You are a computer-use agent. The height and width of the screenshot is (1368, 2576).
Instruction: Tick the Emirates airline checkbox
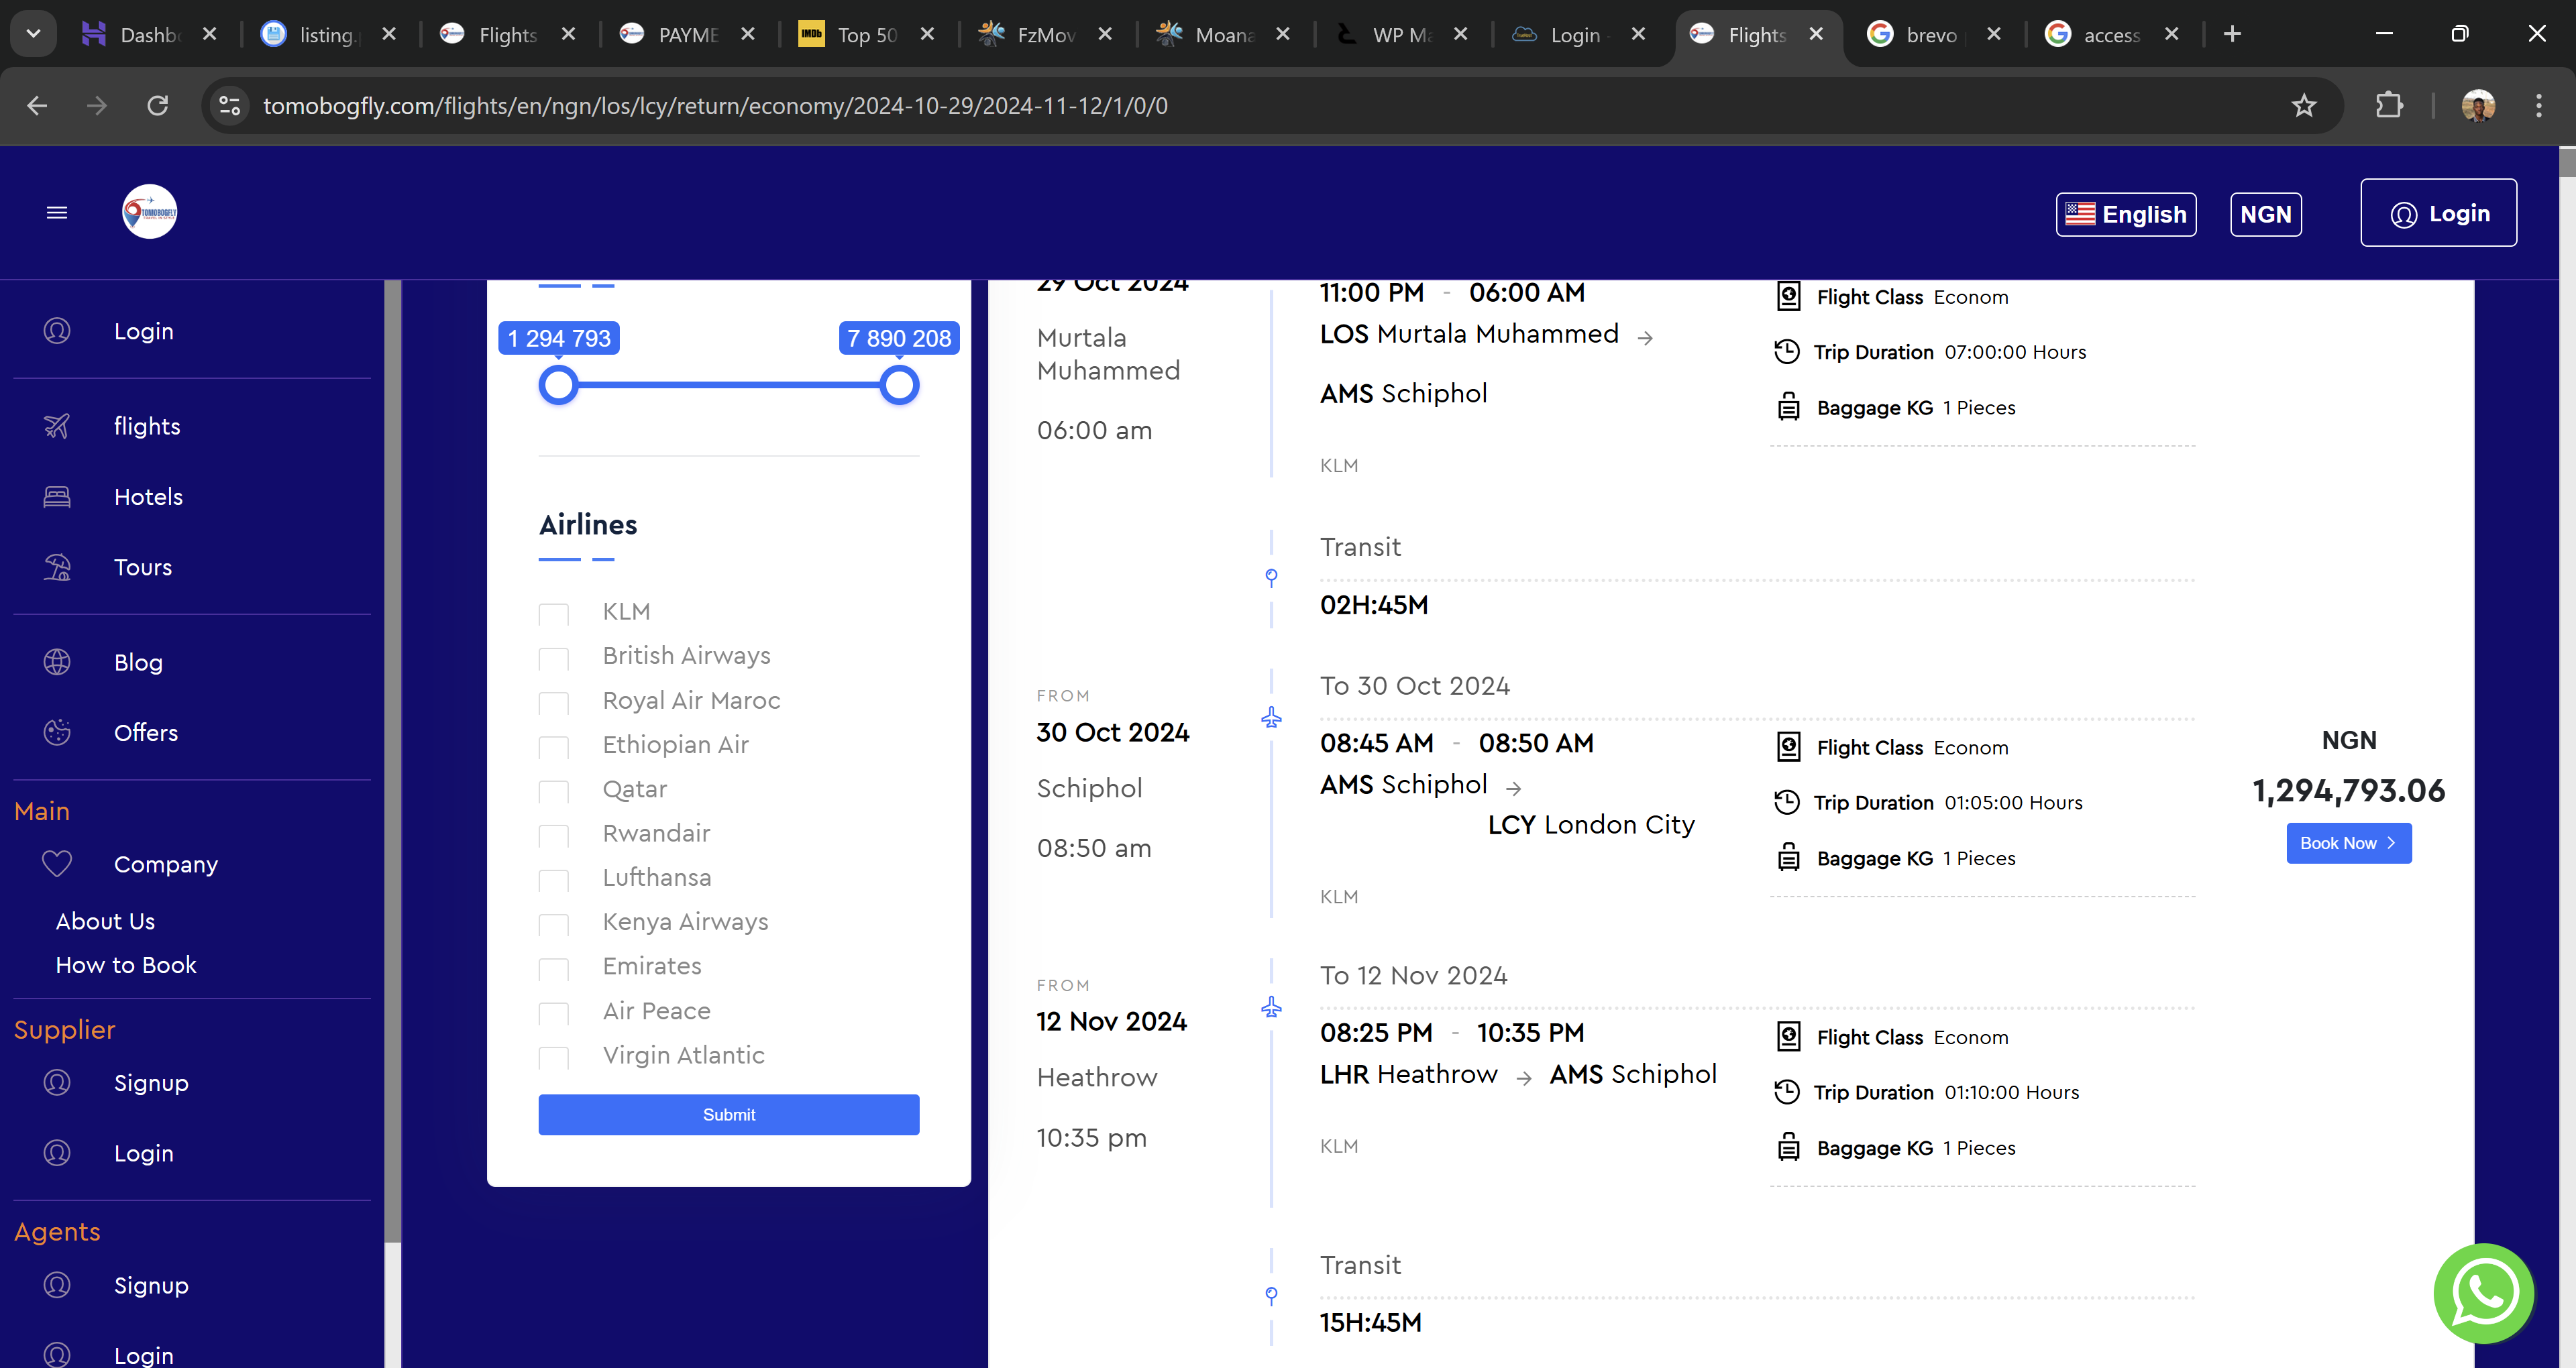click(553, 969)
